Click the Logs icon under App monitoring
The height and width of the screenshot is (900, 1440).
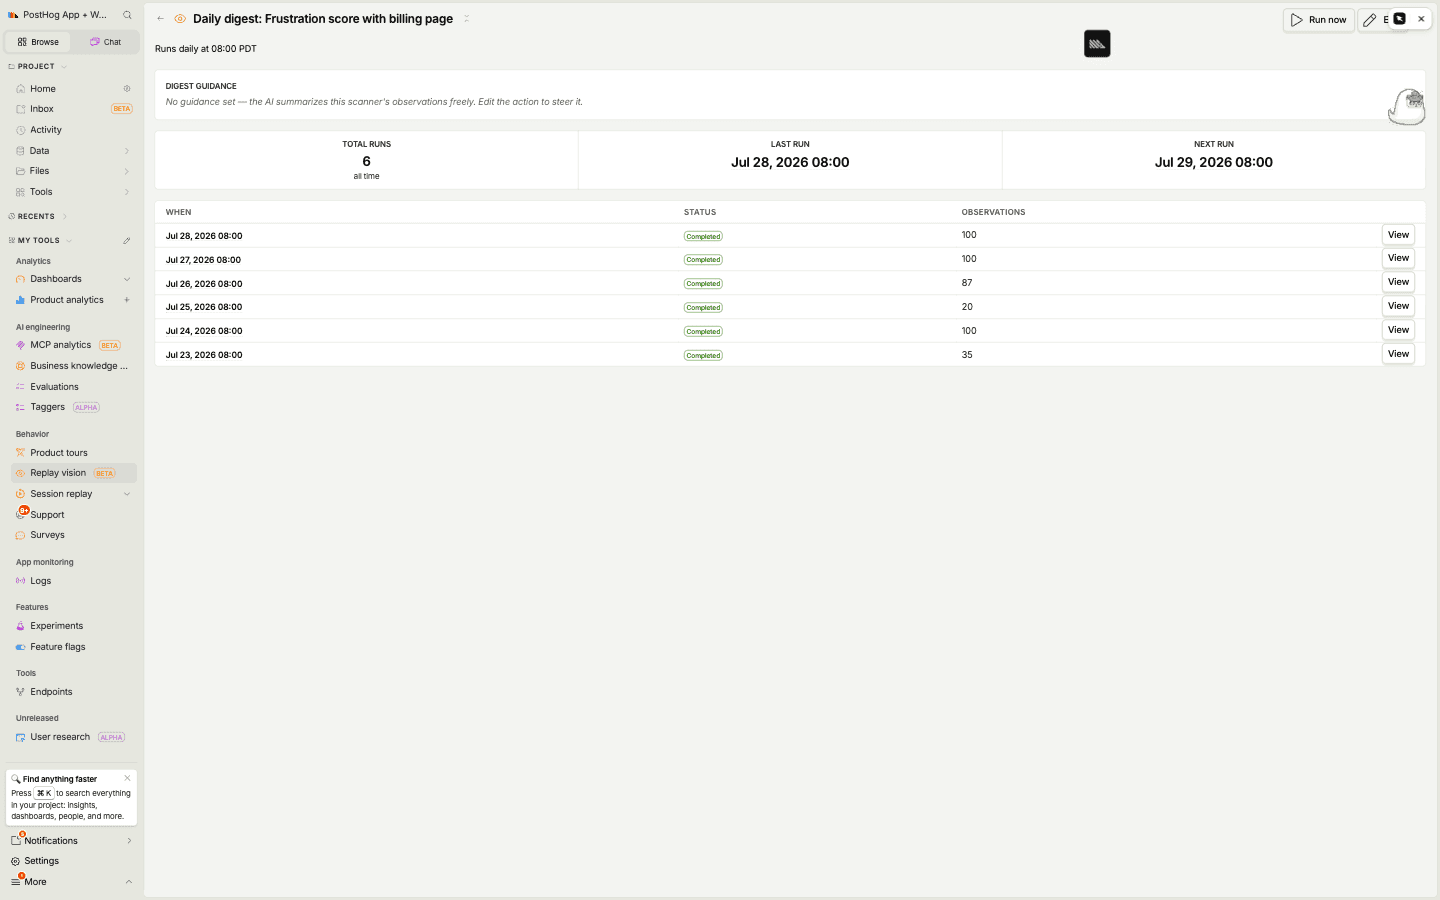click(x=20, y=581)
